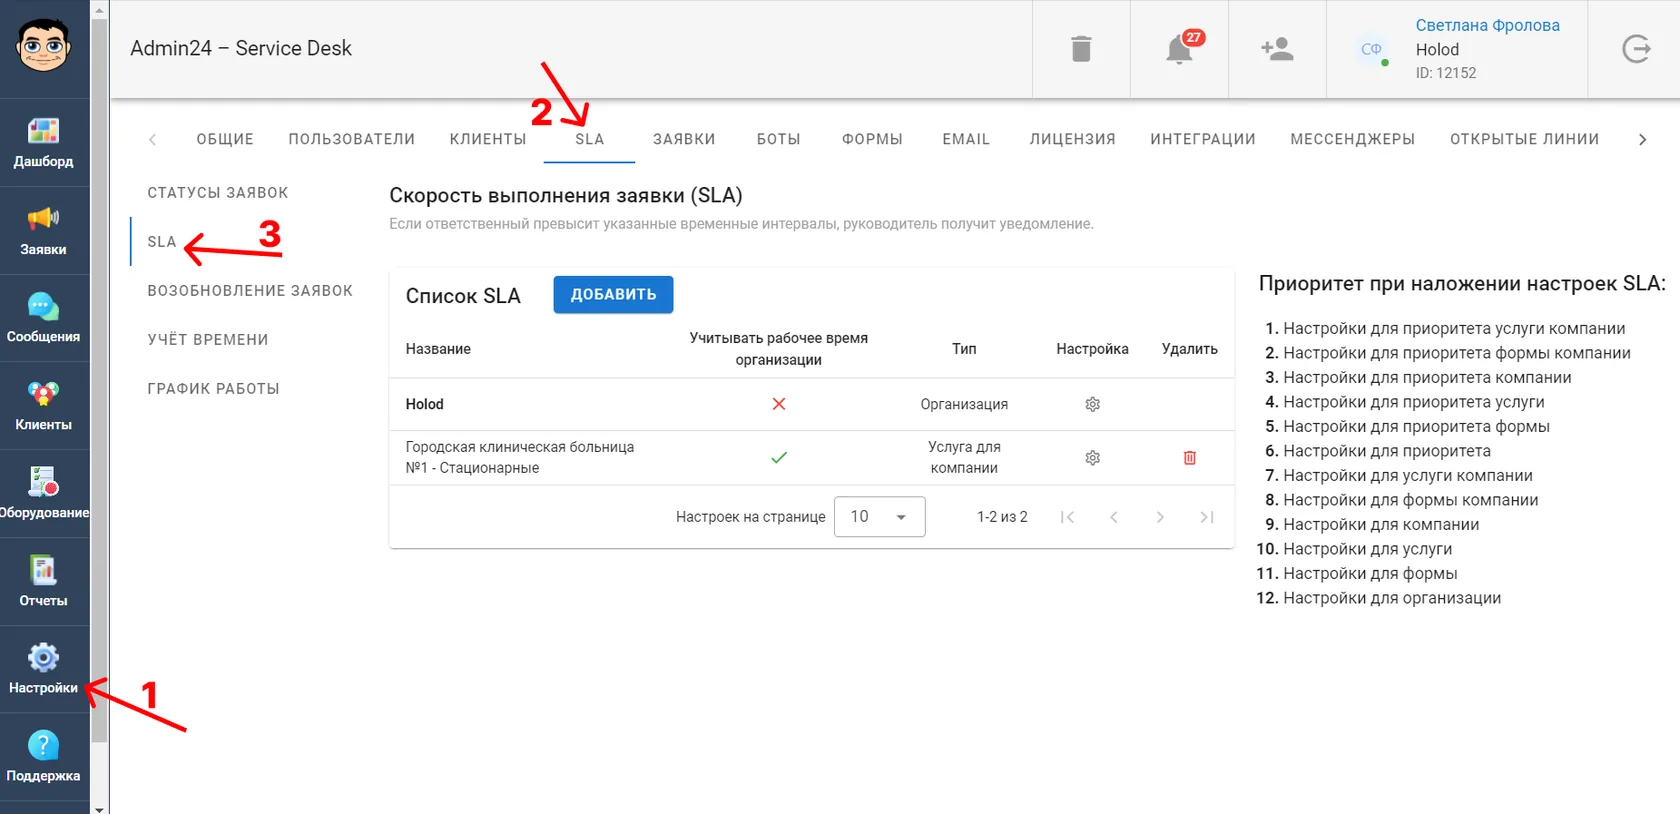Switch to the EMAIL tab
The width and height of the screenshot is (1680, 814).
(x=966, y=139)
